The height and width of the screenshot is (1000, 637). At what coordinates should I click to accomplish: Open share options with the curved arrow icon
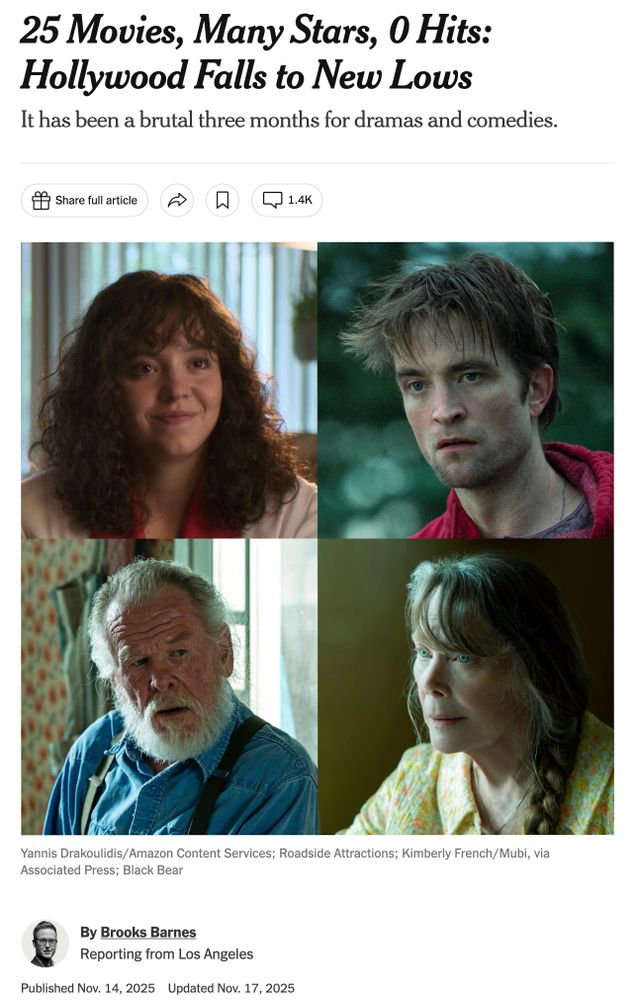coord(177,200)
